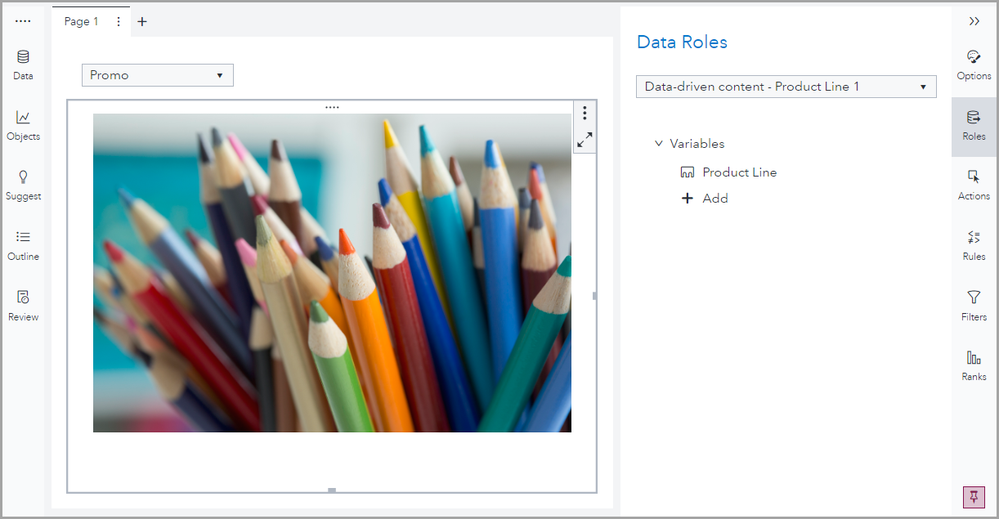Open Page 1 tab options menu

pos(118,22)
